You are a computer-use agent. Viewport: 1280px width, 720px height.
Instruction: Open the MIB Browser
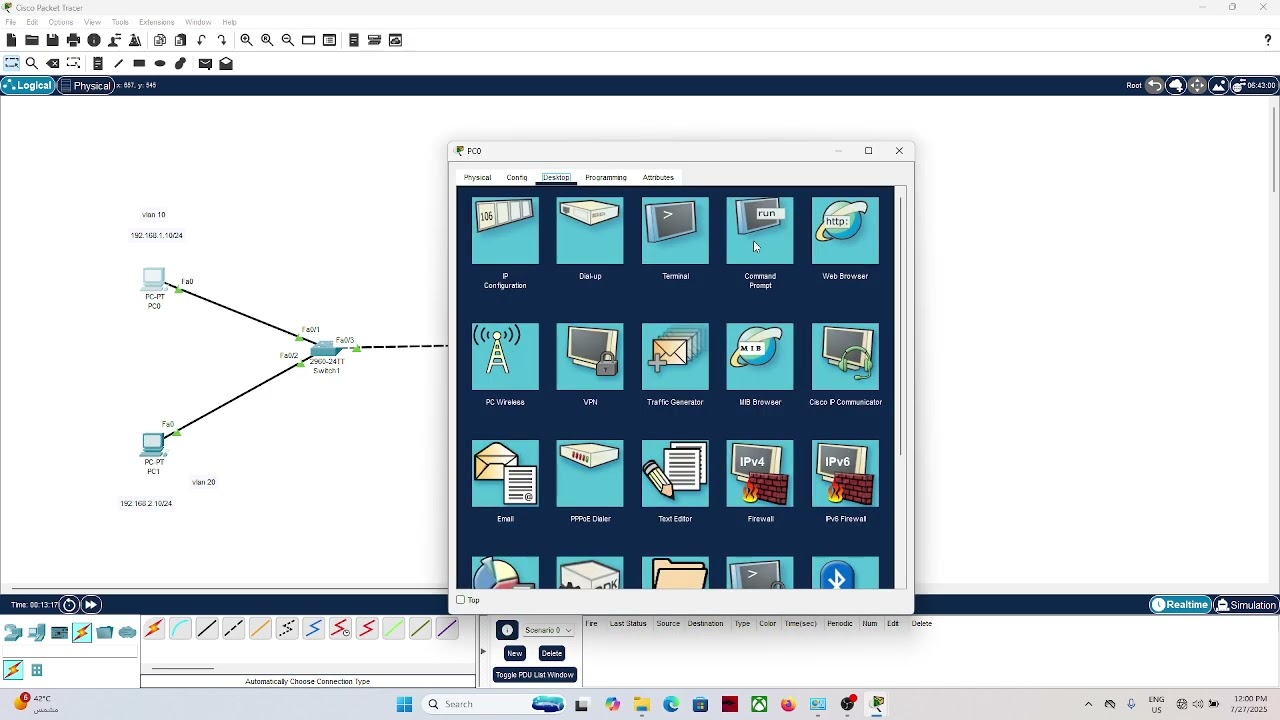pos(760,357)
